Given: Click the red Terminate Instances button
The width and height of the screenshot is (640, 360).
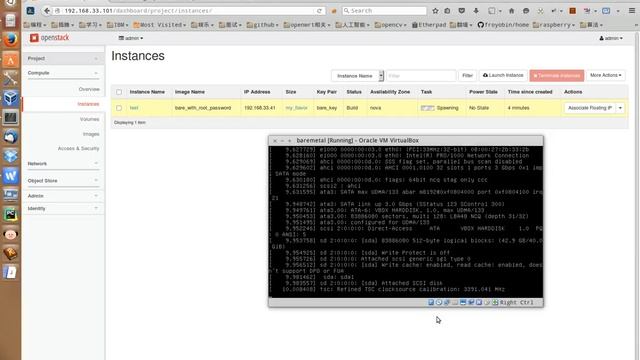Looking at the screenshot, I should coord(557,76).
